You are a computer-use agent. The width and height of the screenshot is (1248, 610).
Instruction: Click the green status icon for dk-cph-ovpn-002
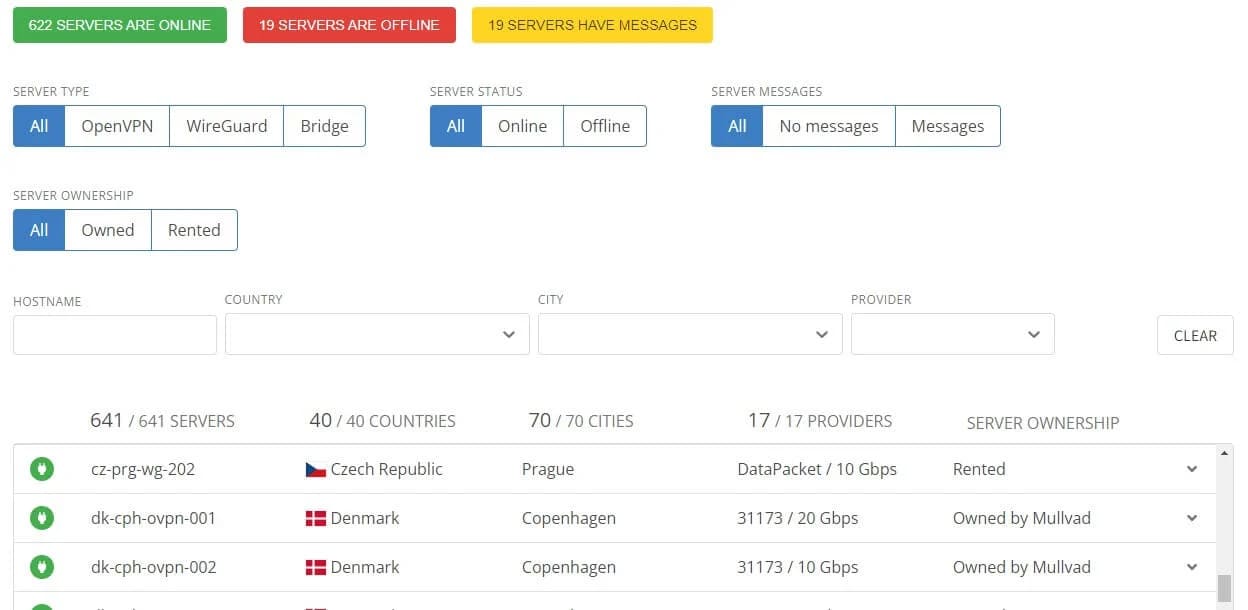coord(42,567)
